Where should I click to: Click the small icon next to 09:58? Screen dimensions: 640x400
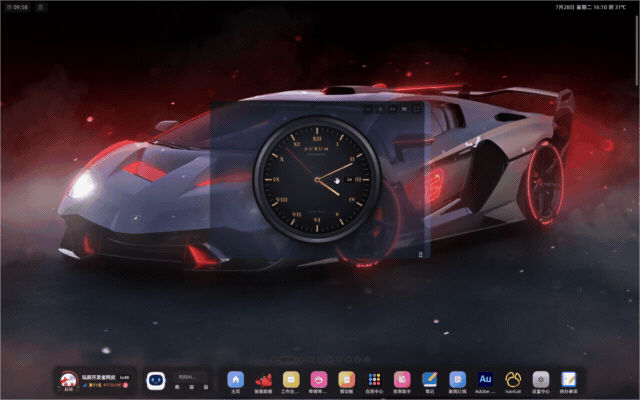[x=41, y=7]
